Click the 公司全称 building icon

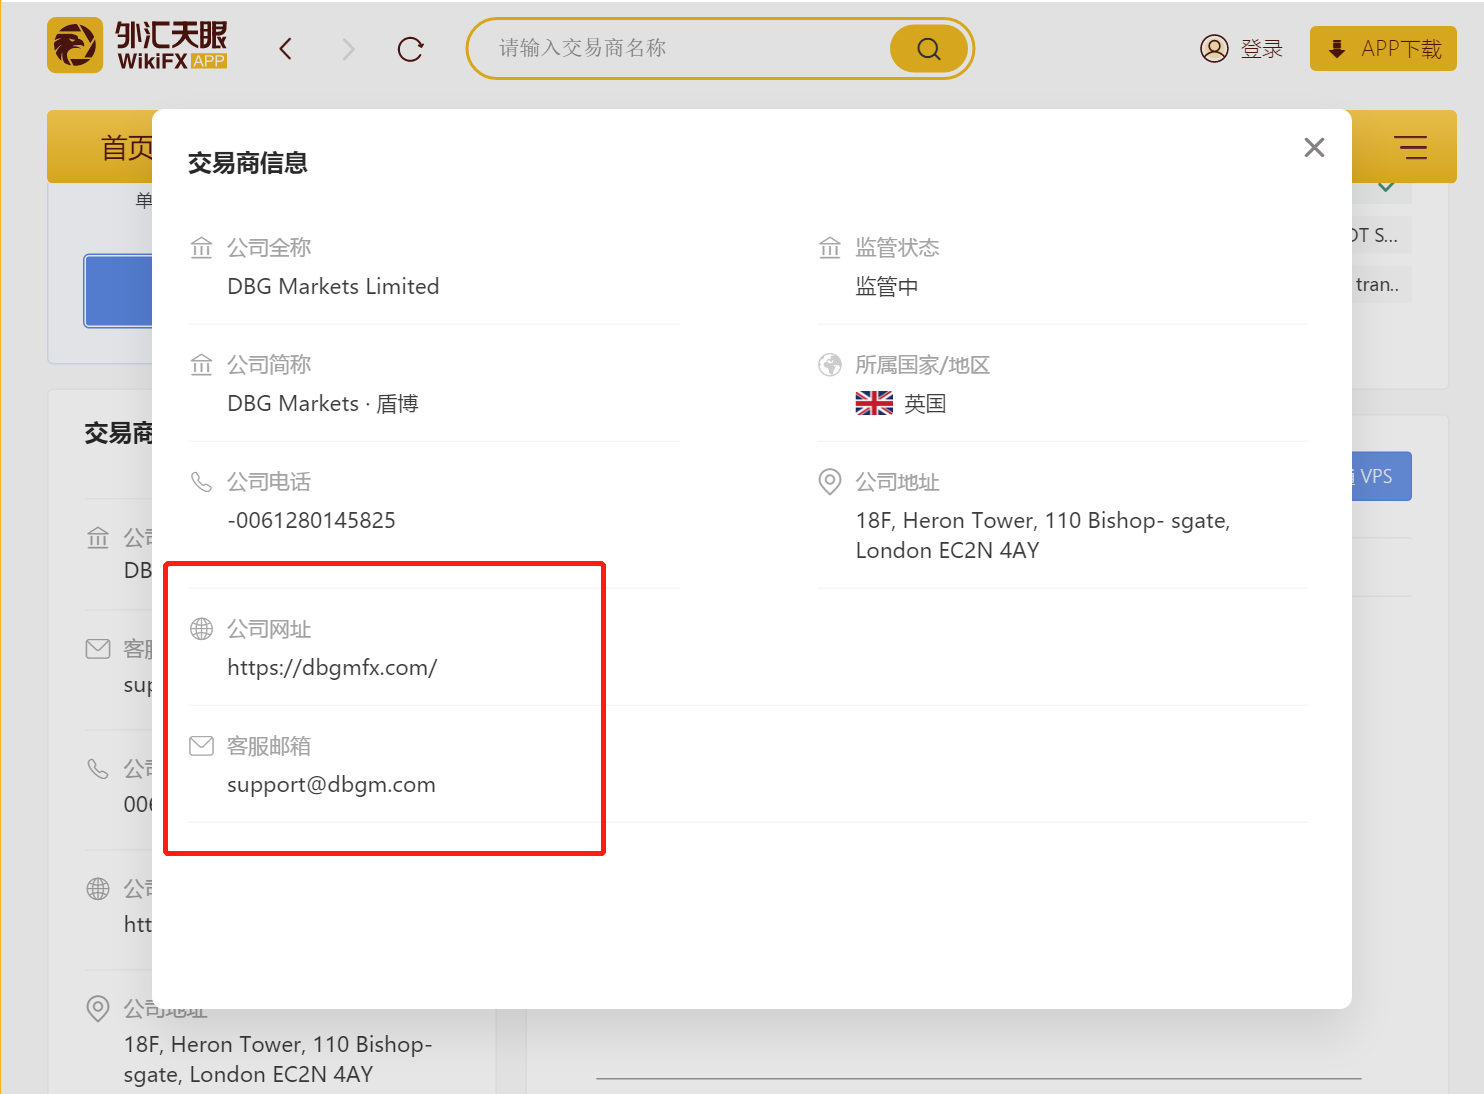tap(201, 247)
